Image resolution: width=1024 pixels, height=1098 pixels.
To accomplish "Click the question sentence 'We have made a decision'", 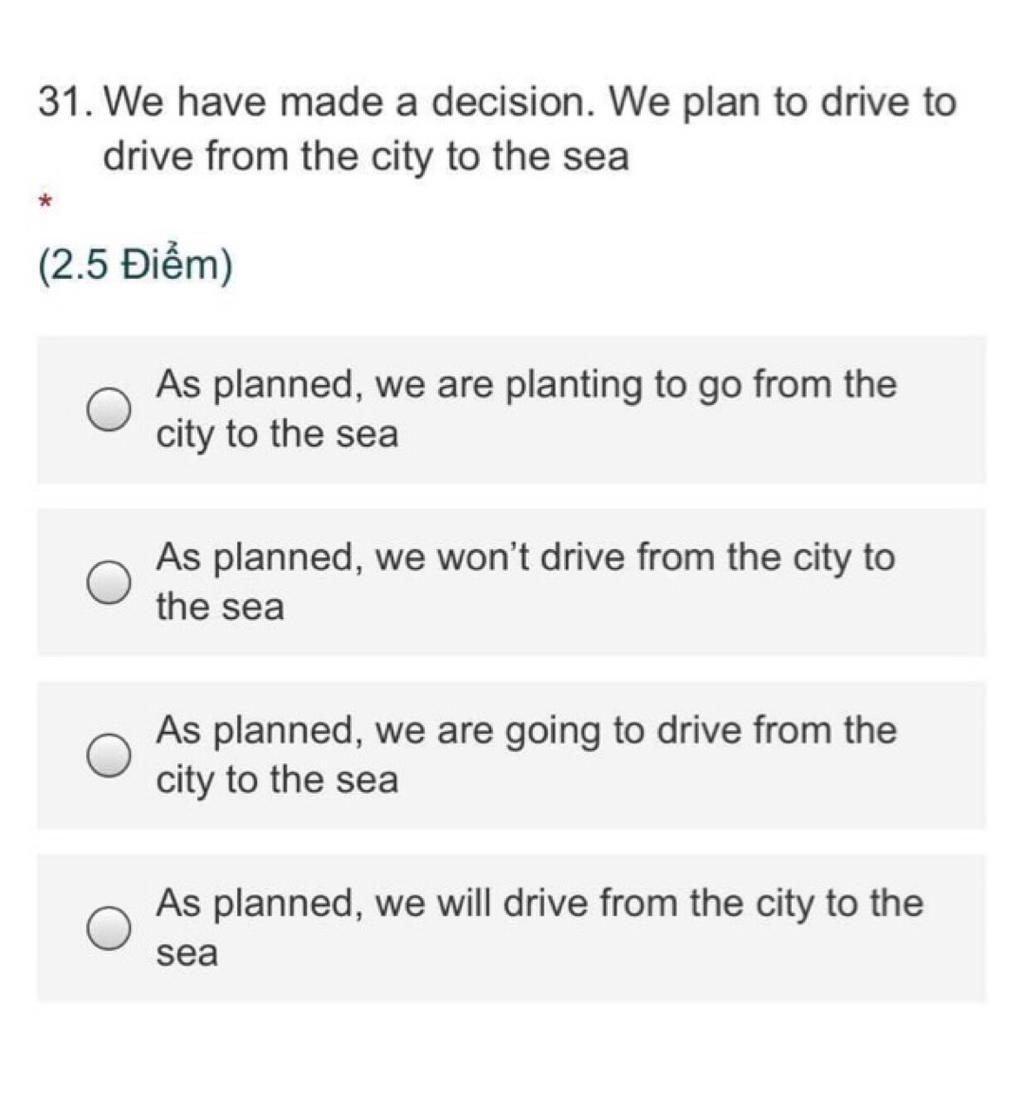I will point(349,102).
